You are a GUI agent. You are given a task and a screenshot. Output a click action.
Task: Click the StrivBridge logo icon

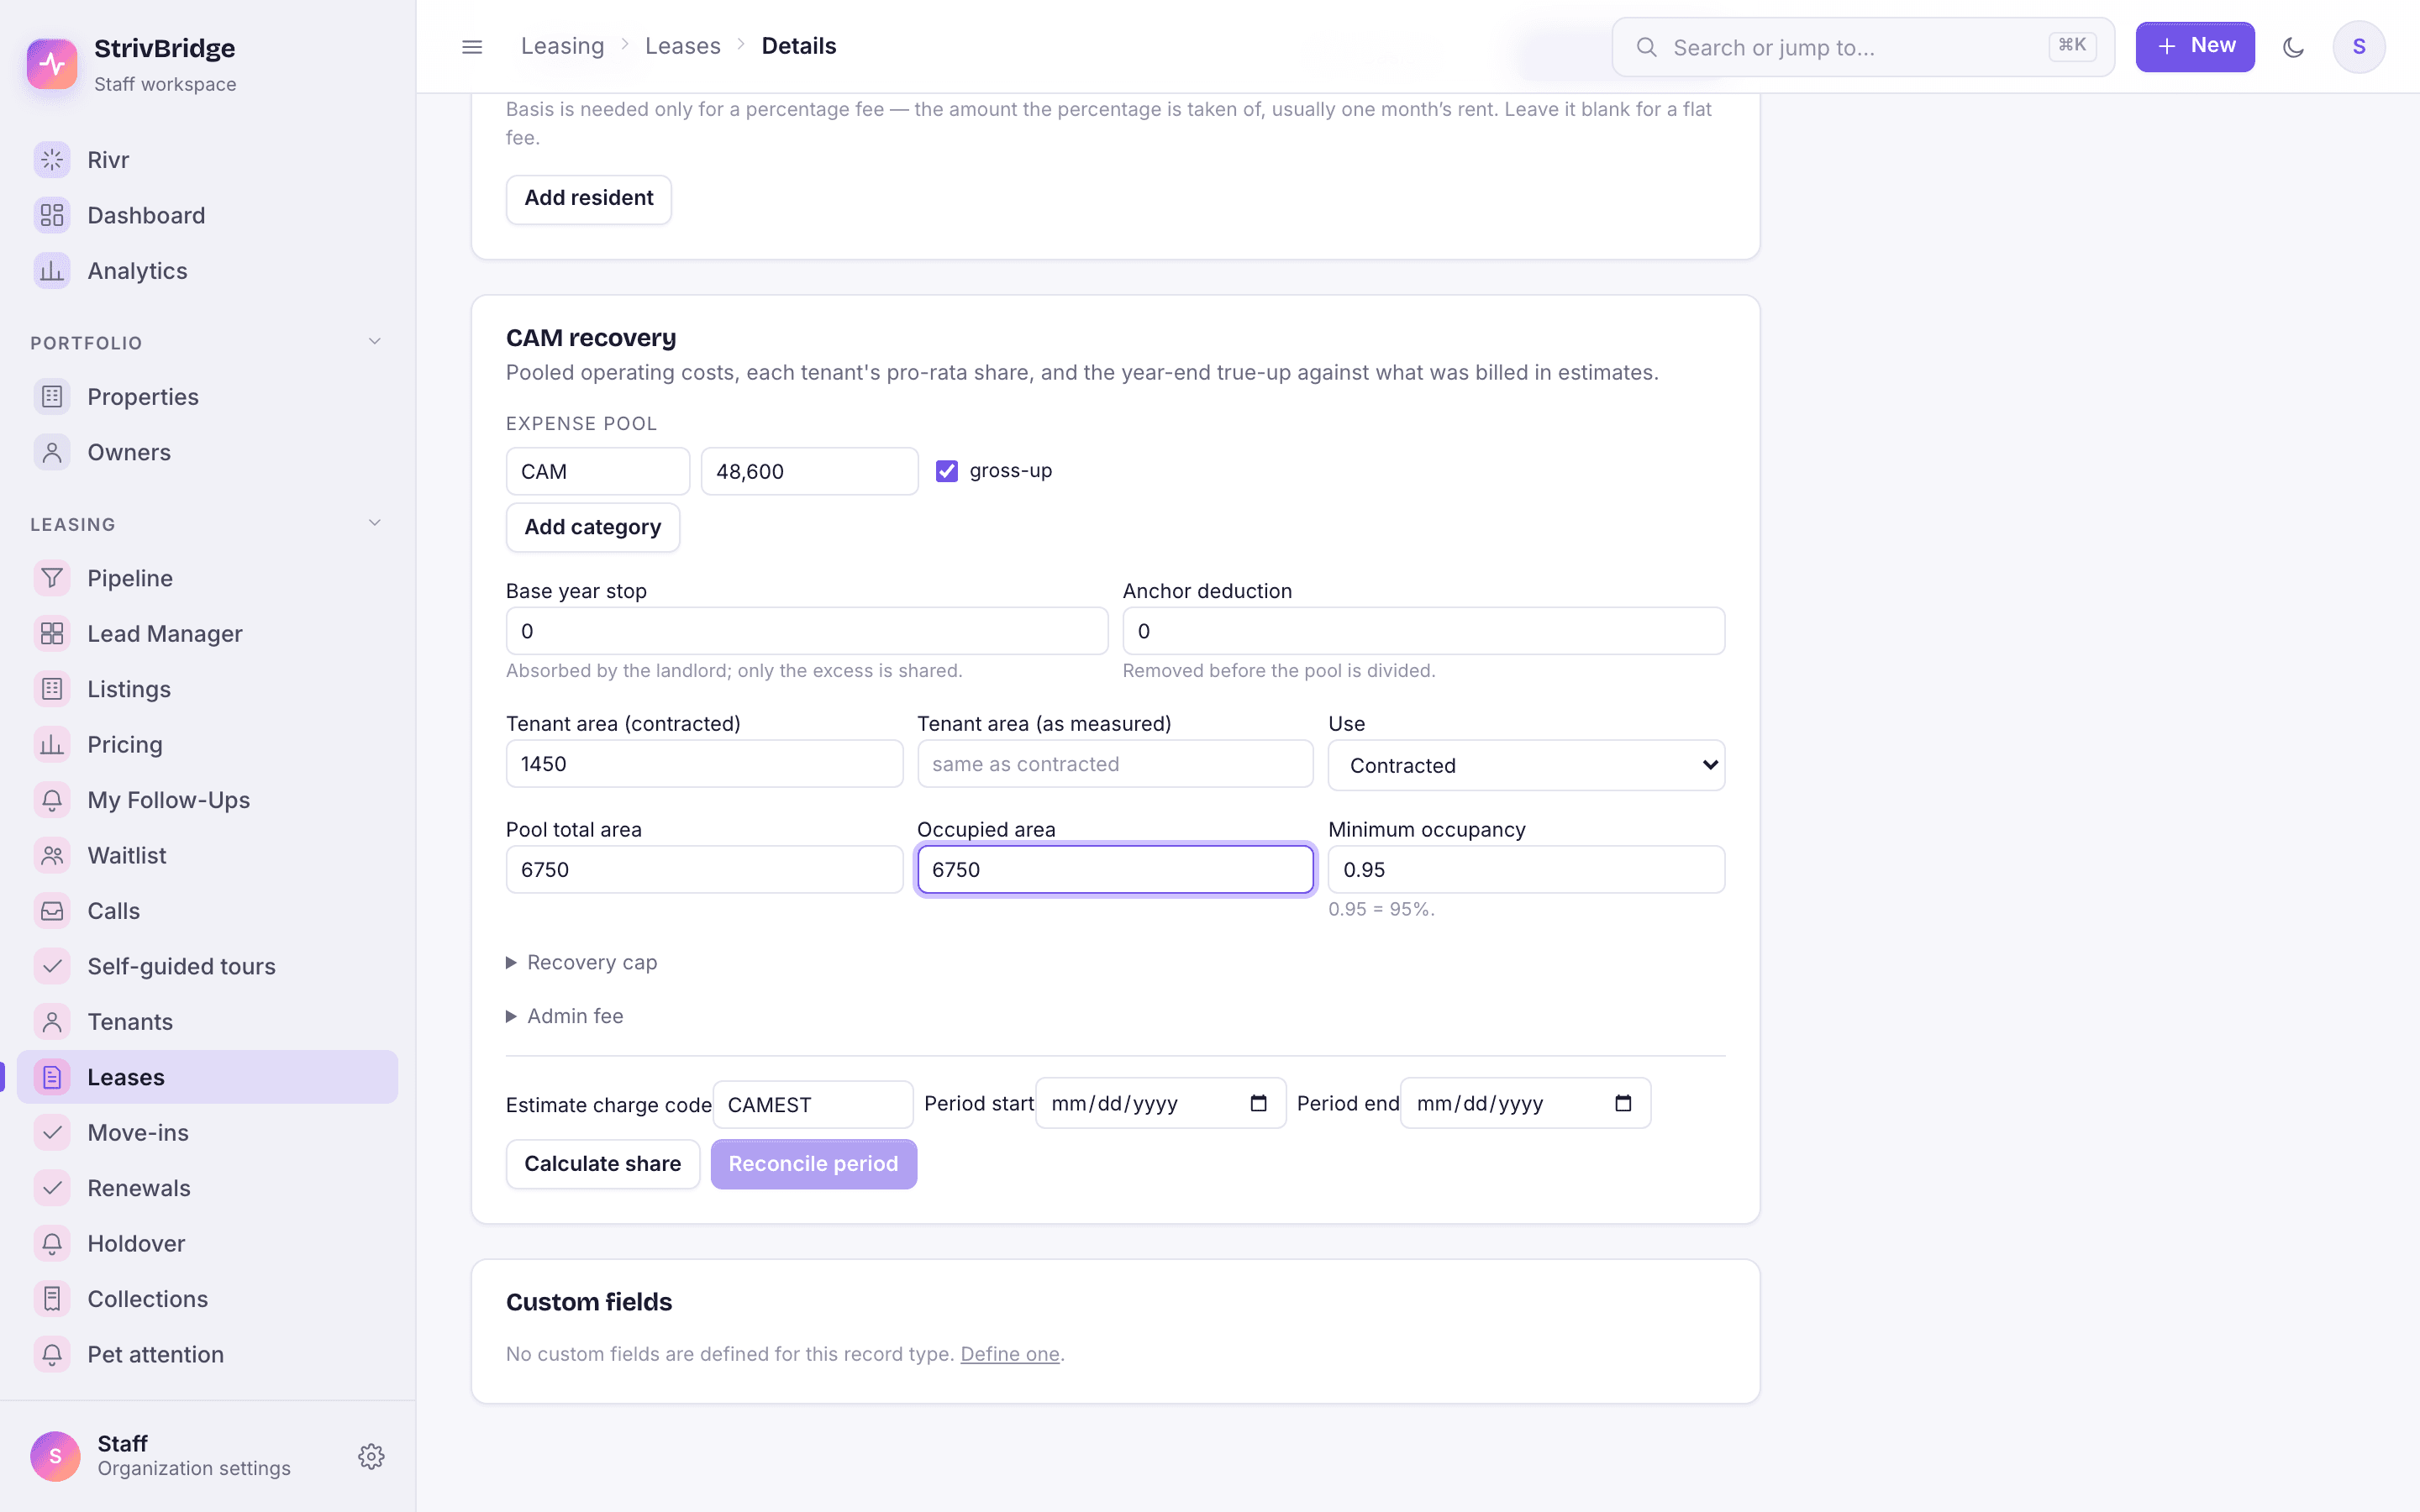[x=52, y=64]
